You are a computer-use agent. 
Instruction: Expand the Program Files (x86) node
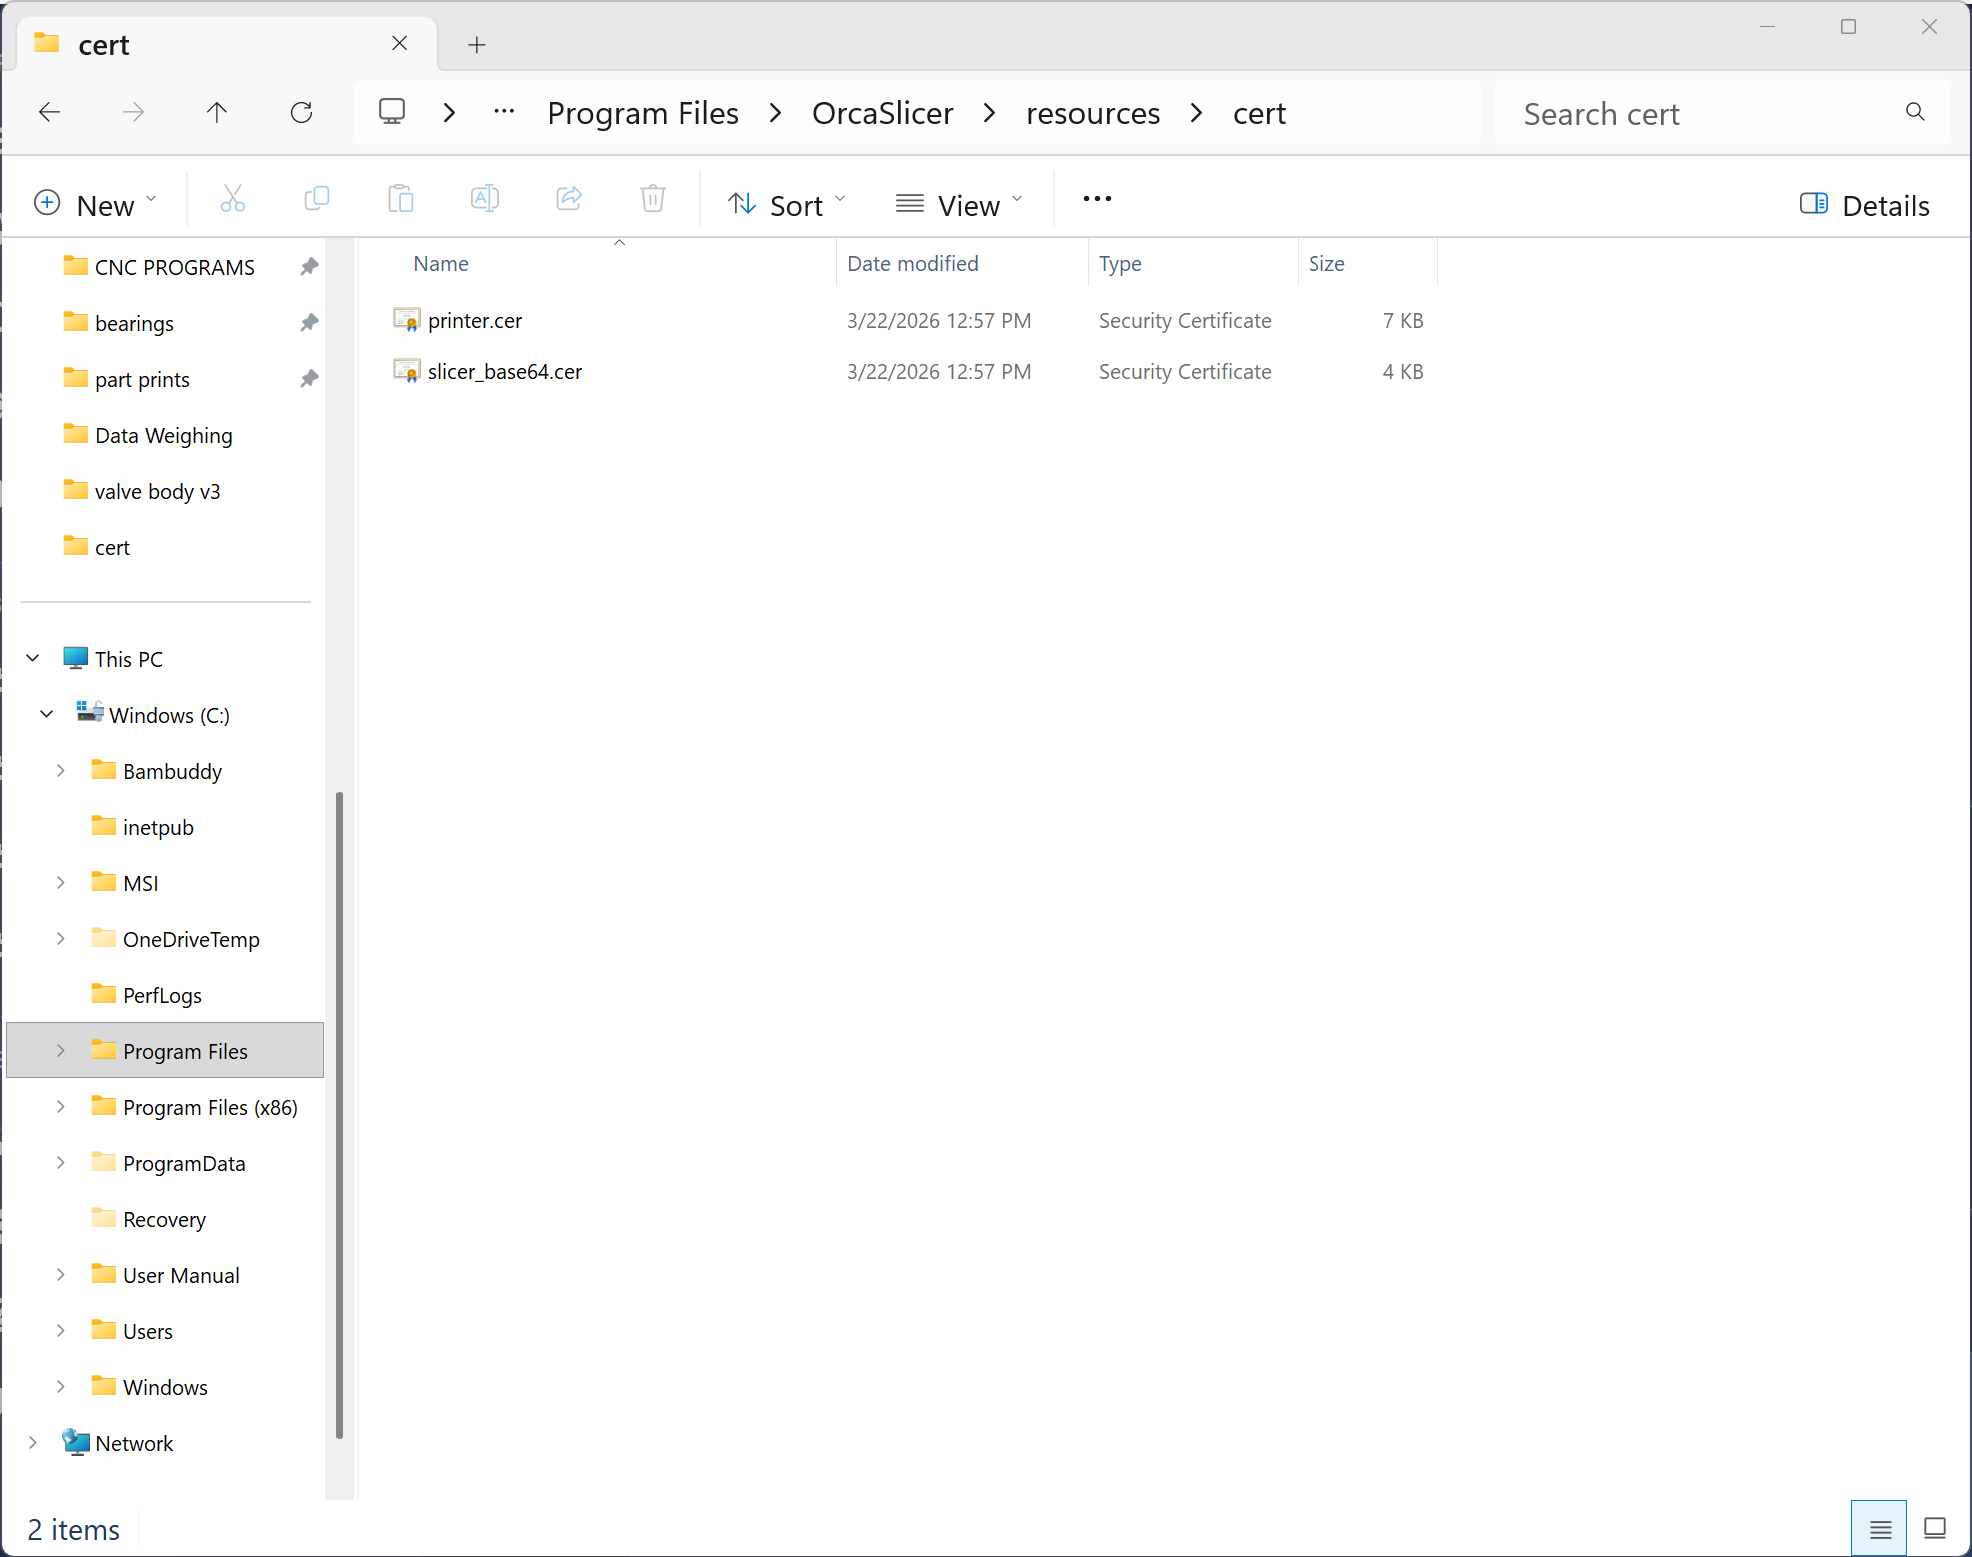pyautogui.click(x=61, y=1106)
